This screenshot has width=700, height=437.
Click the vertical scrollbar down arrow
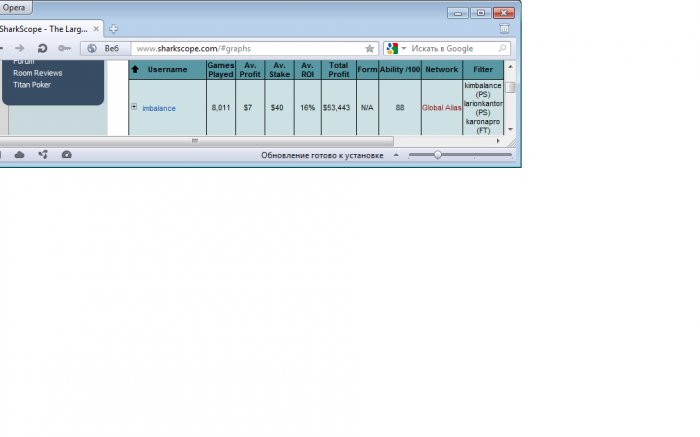[510, 129]
